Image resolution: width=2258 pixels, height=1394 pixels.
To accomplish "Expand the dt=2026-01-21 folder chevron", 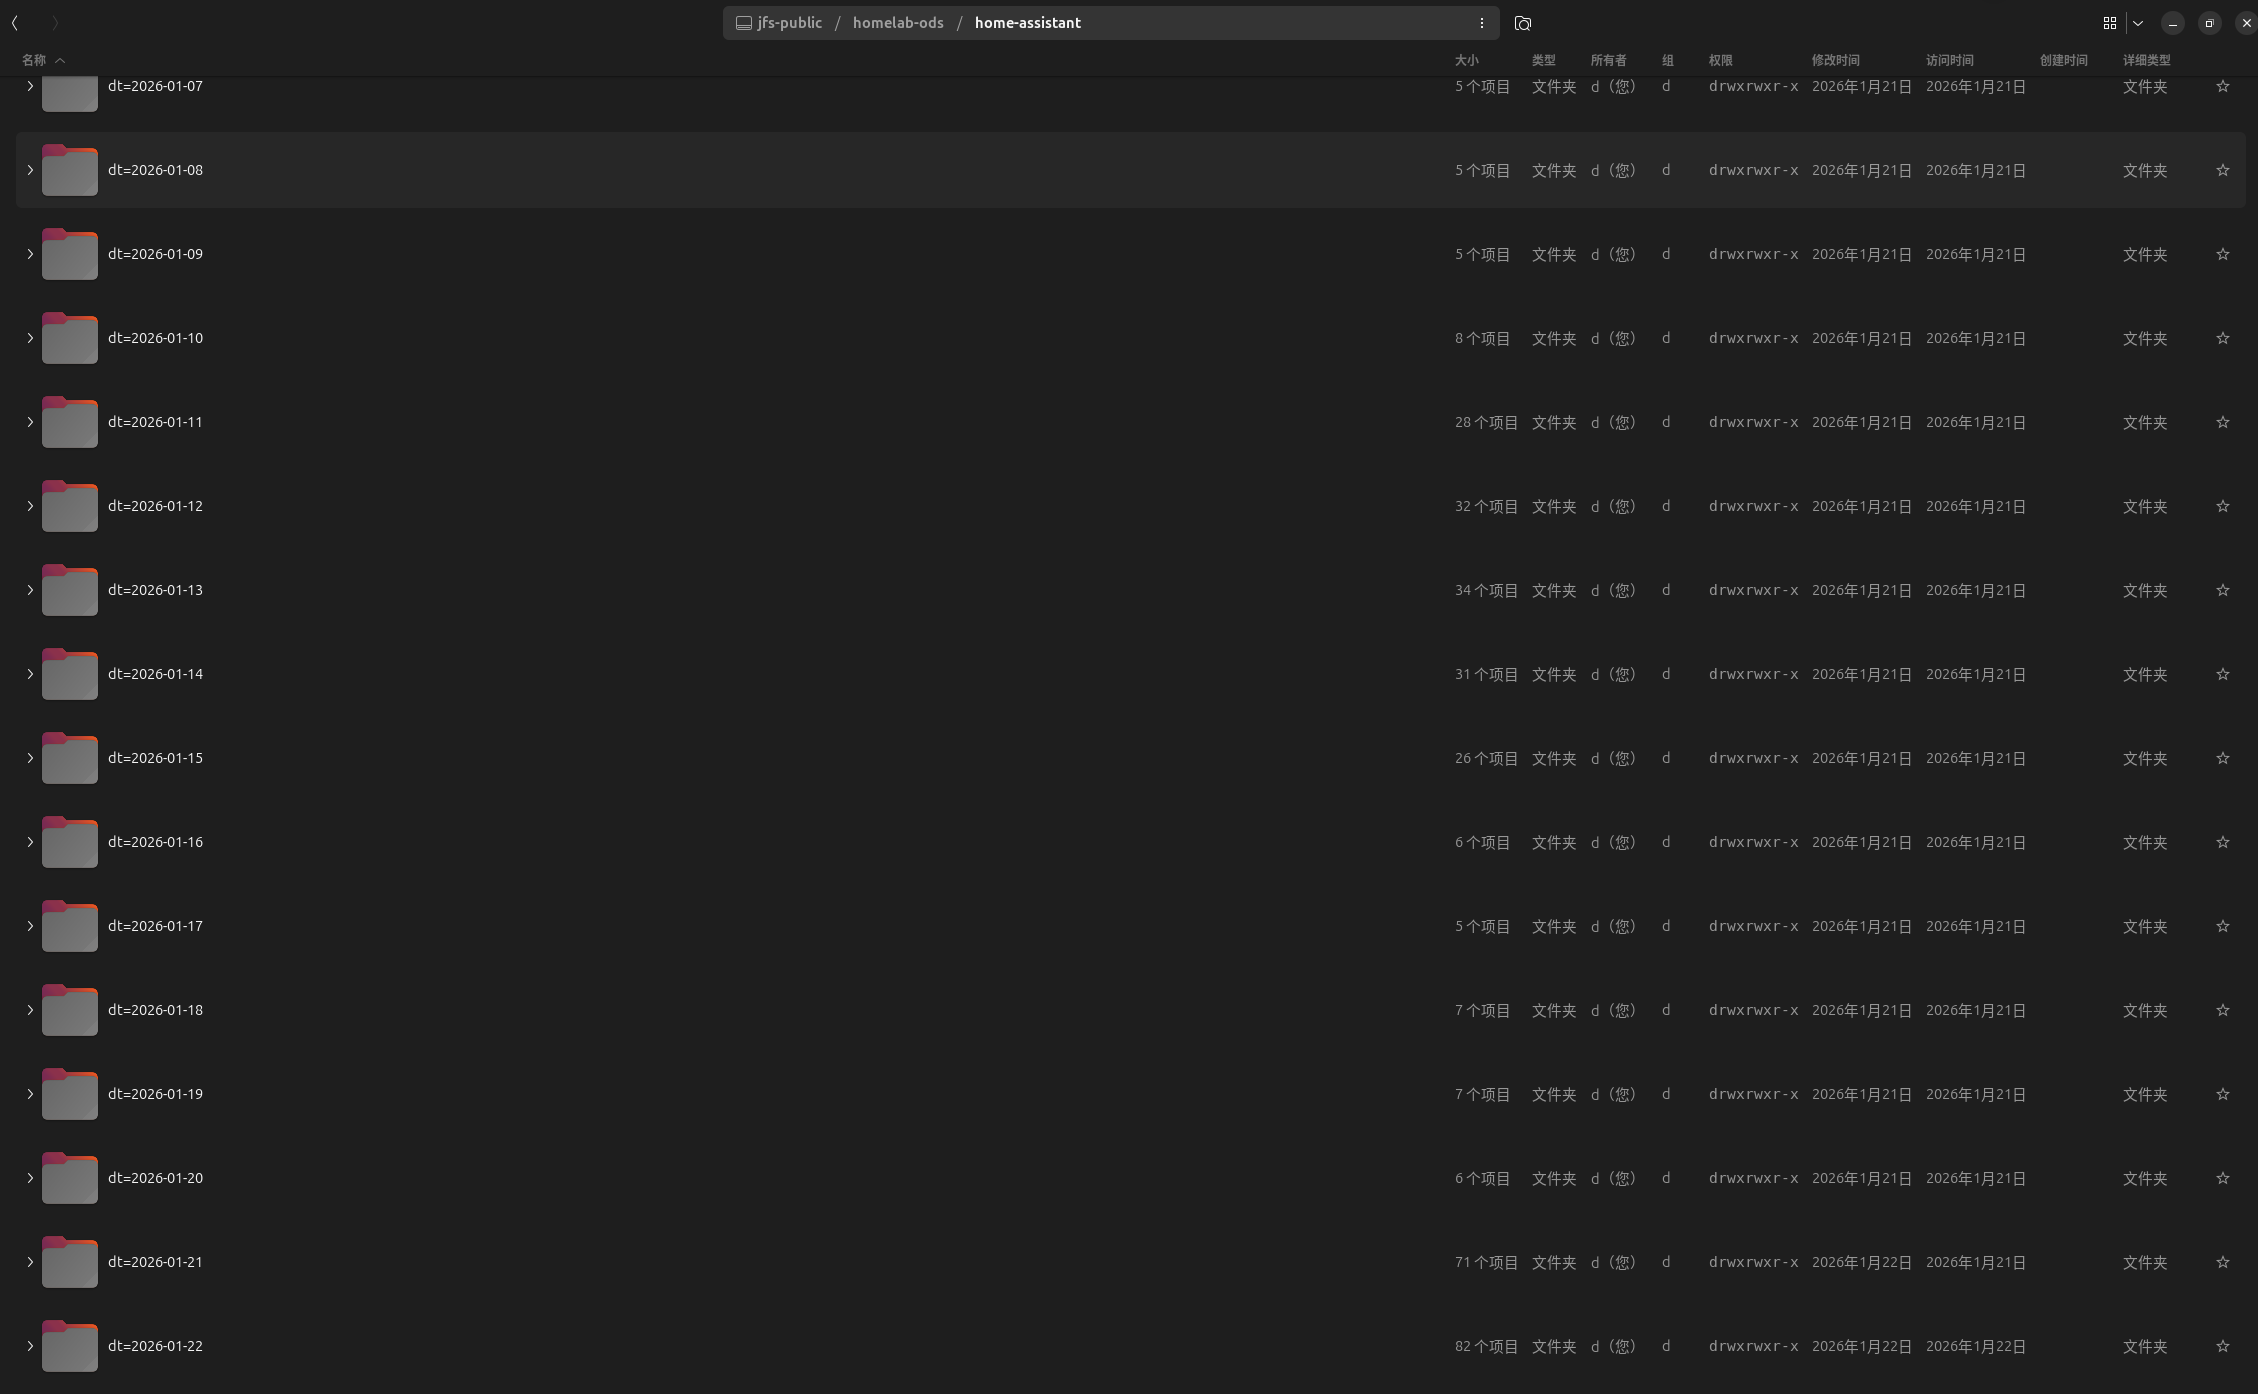I will (30, 1262).
